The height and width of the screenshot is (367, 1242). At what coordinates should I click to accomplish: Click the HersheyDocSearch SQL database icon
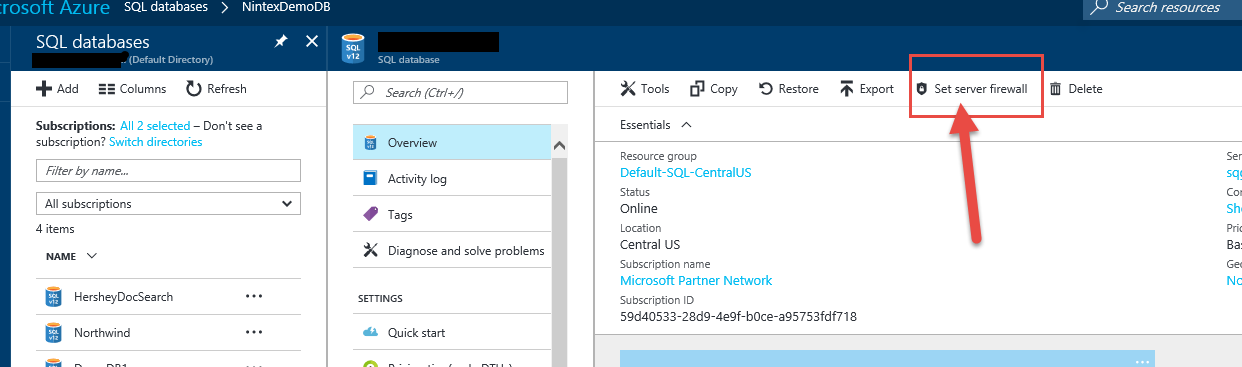54,297
